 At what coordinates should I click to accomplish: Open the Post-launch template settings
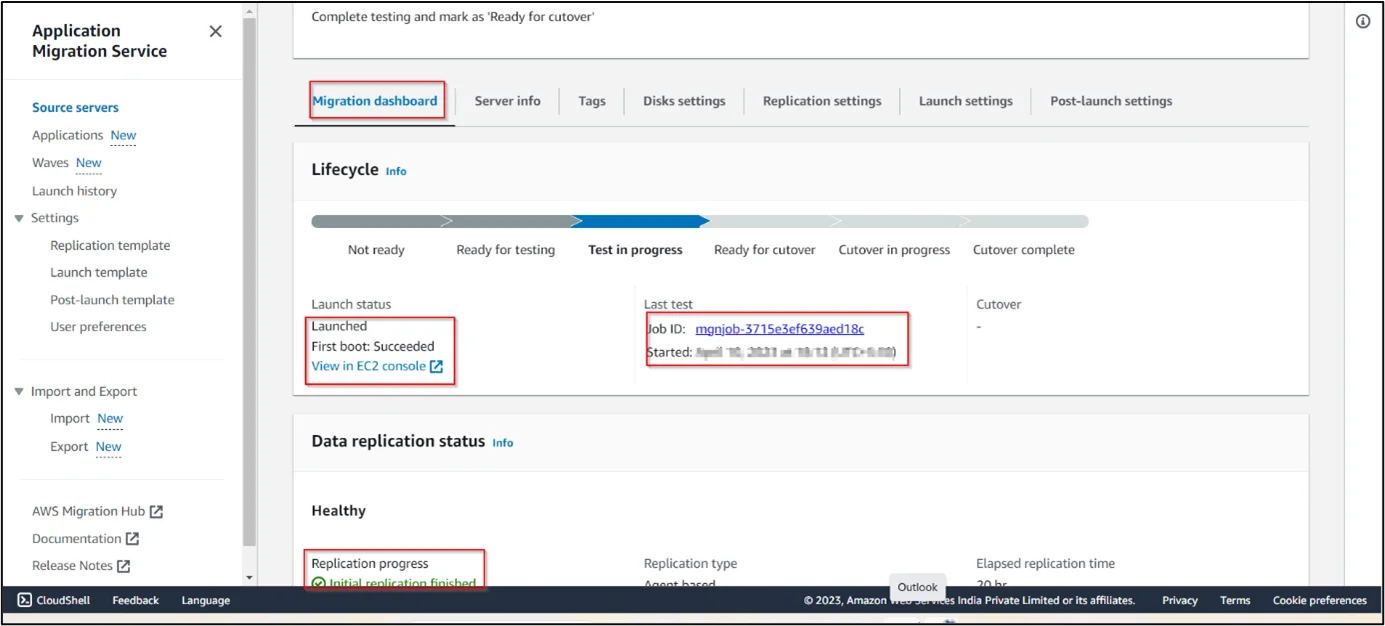[112, 300]
